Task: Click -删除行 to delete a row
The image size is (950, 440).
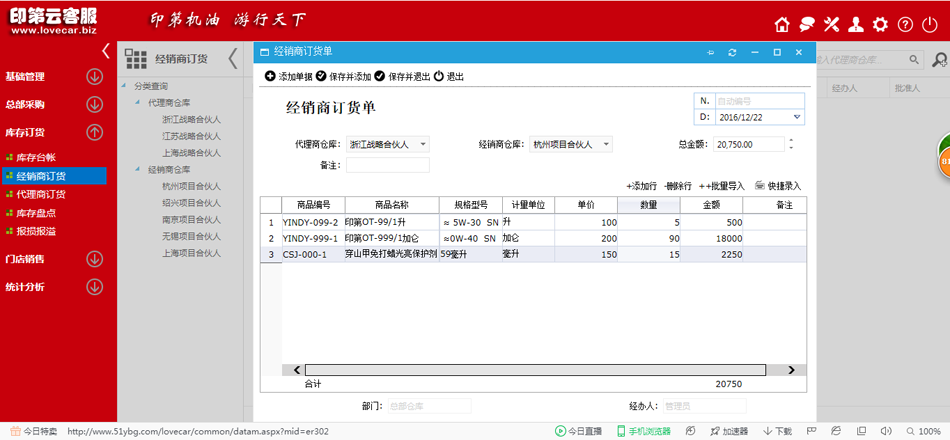Action: [x=677, y=186]
